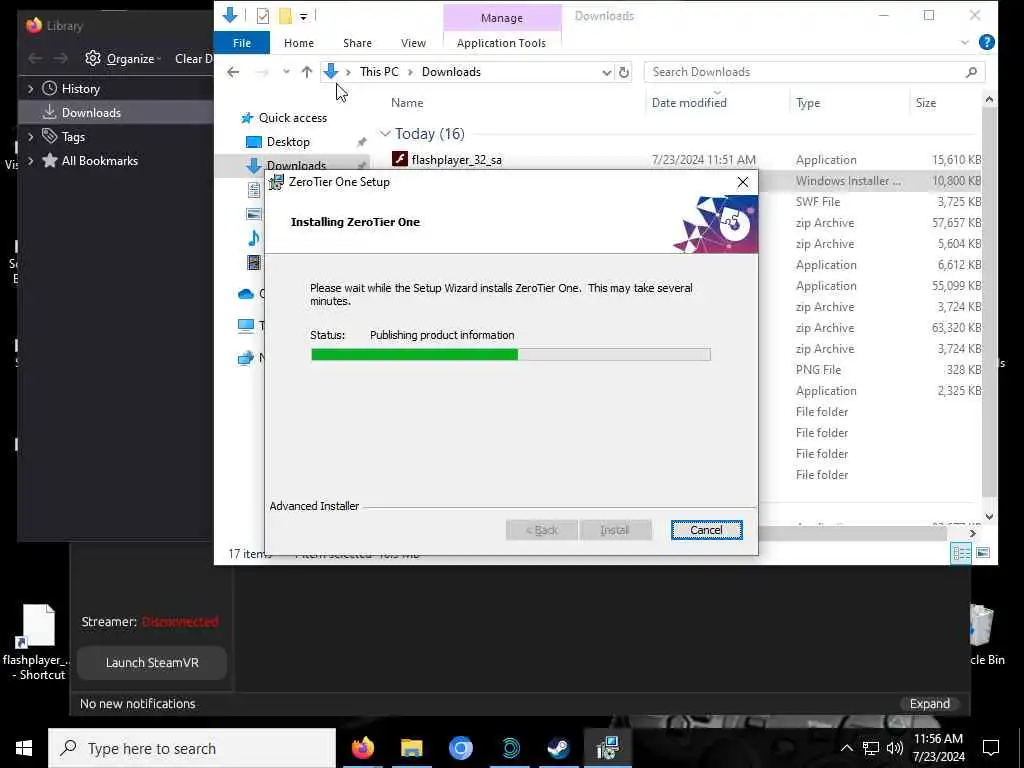The height and width of the screenshot is (768, 1024).
Task: Select Desktop in the navigation pane
Action: click(288, 142)
